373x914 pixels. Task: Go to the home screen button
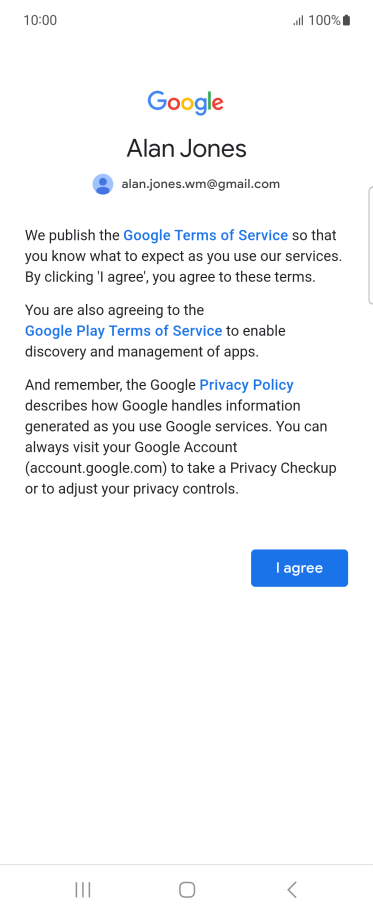click(x=186, y=890)
